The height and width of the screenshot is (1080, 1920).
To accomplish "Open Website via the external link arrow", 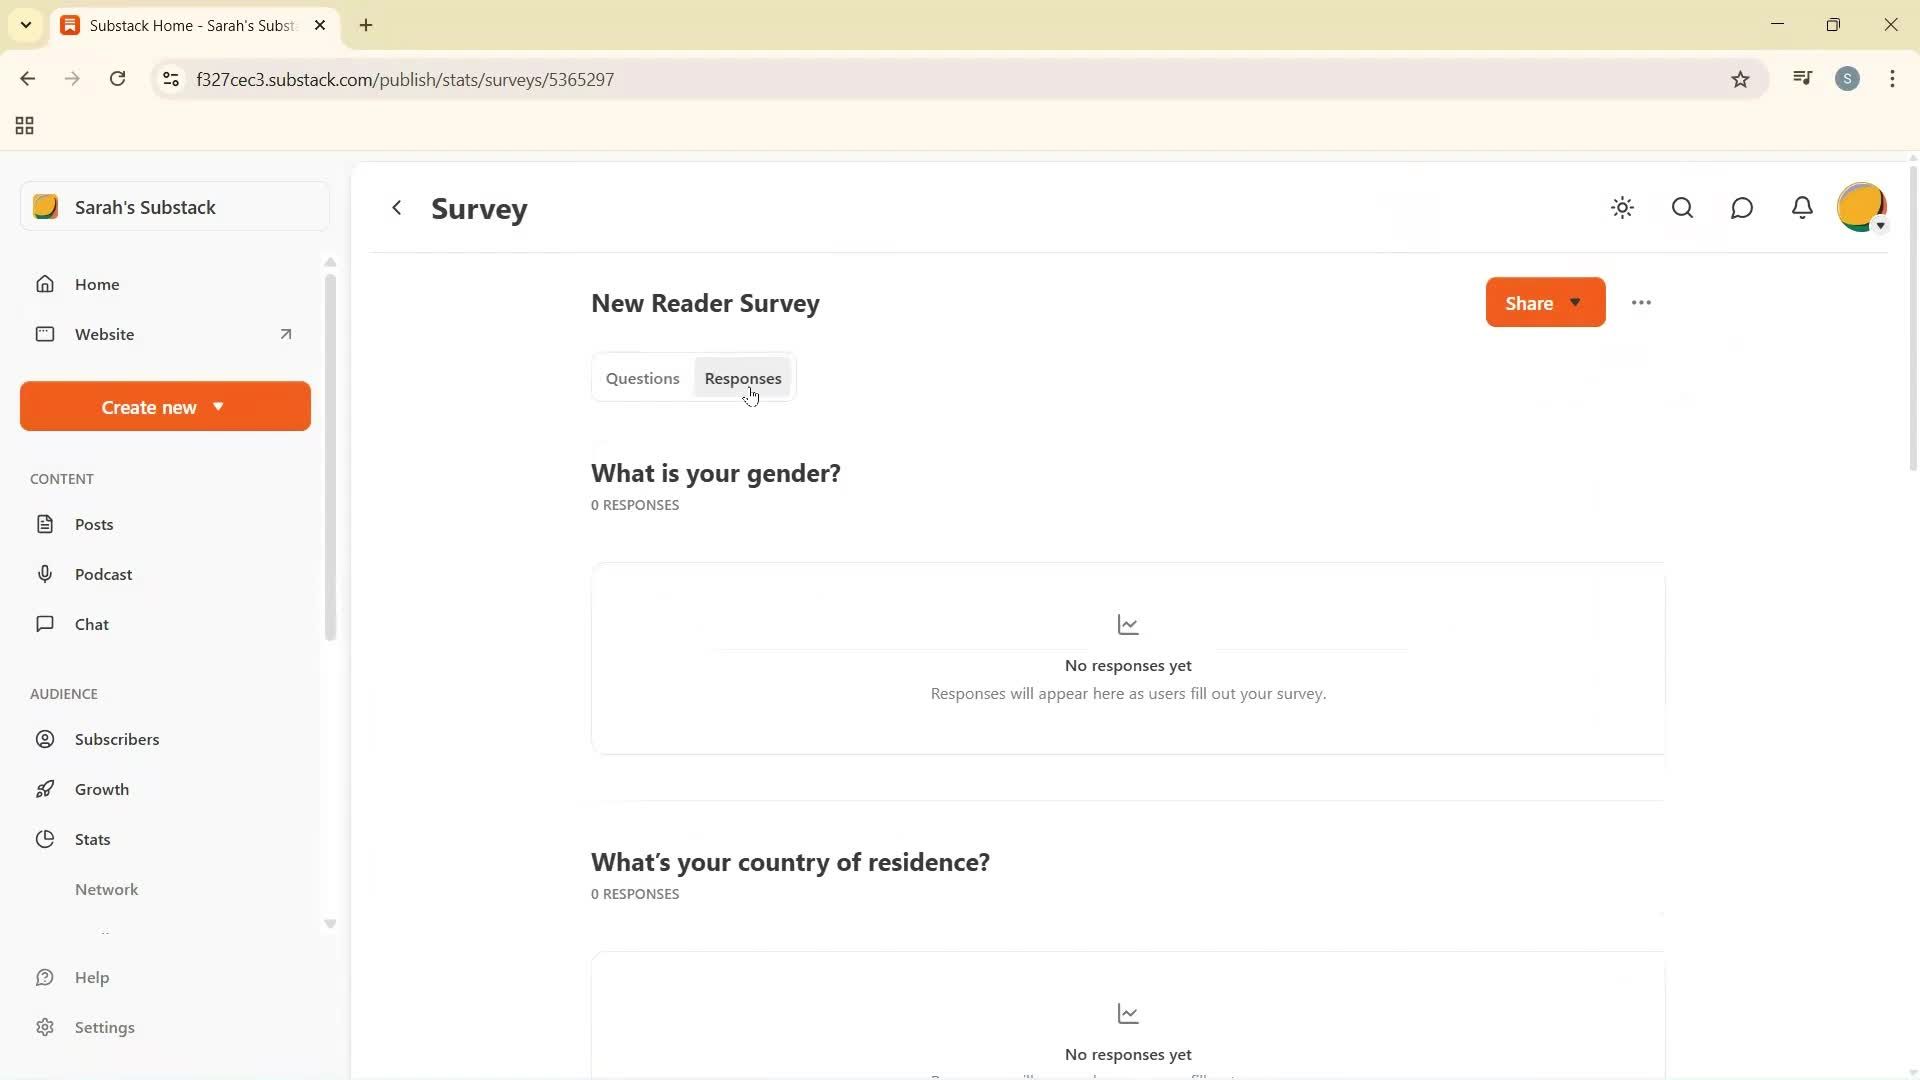I will (286, 334).
